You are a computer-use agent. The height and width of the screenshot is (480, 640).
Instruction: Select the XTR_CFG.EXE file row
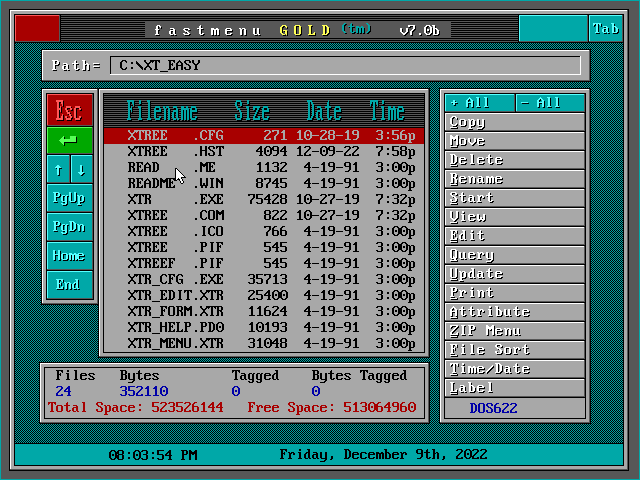[x=264, y=279]
